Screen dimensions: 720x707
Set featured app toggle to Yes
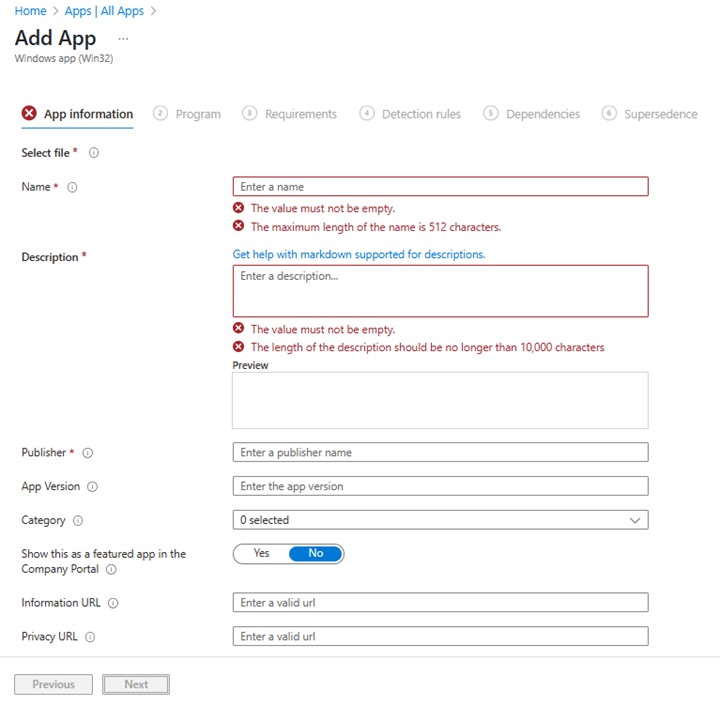click(x=262, y=553)
